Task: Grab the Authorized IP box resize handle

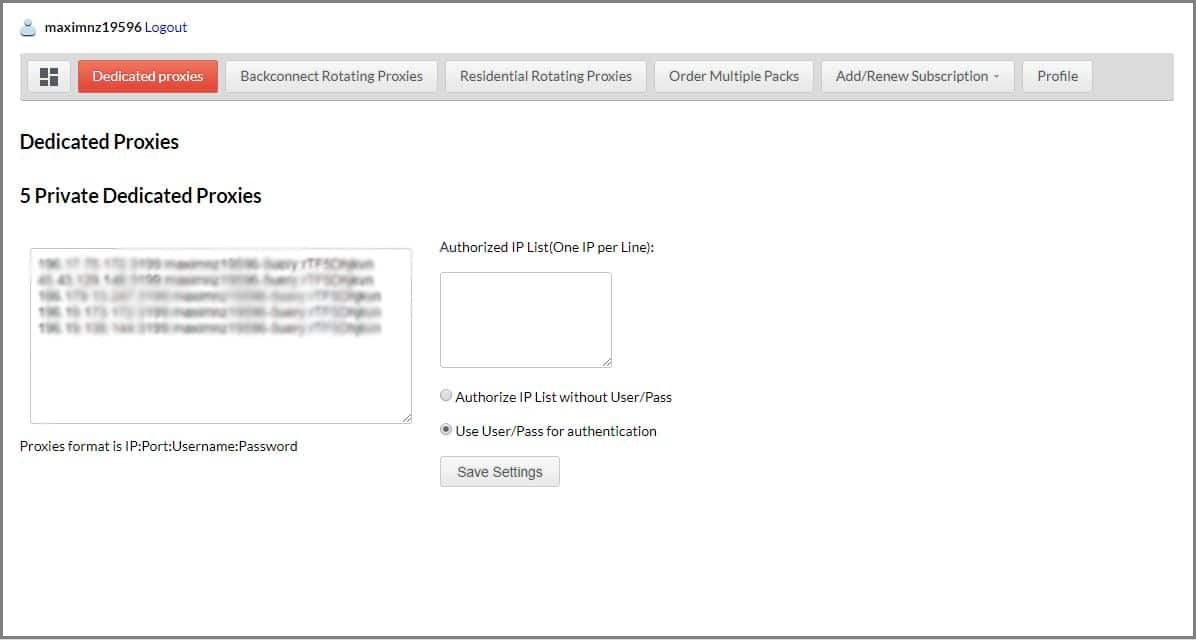Action: tap(606, 362)
